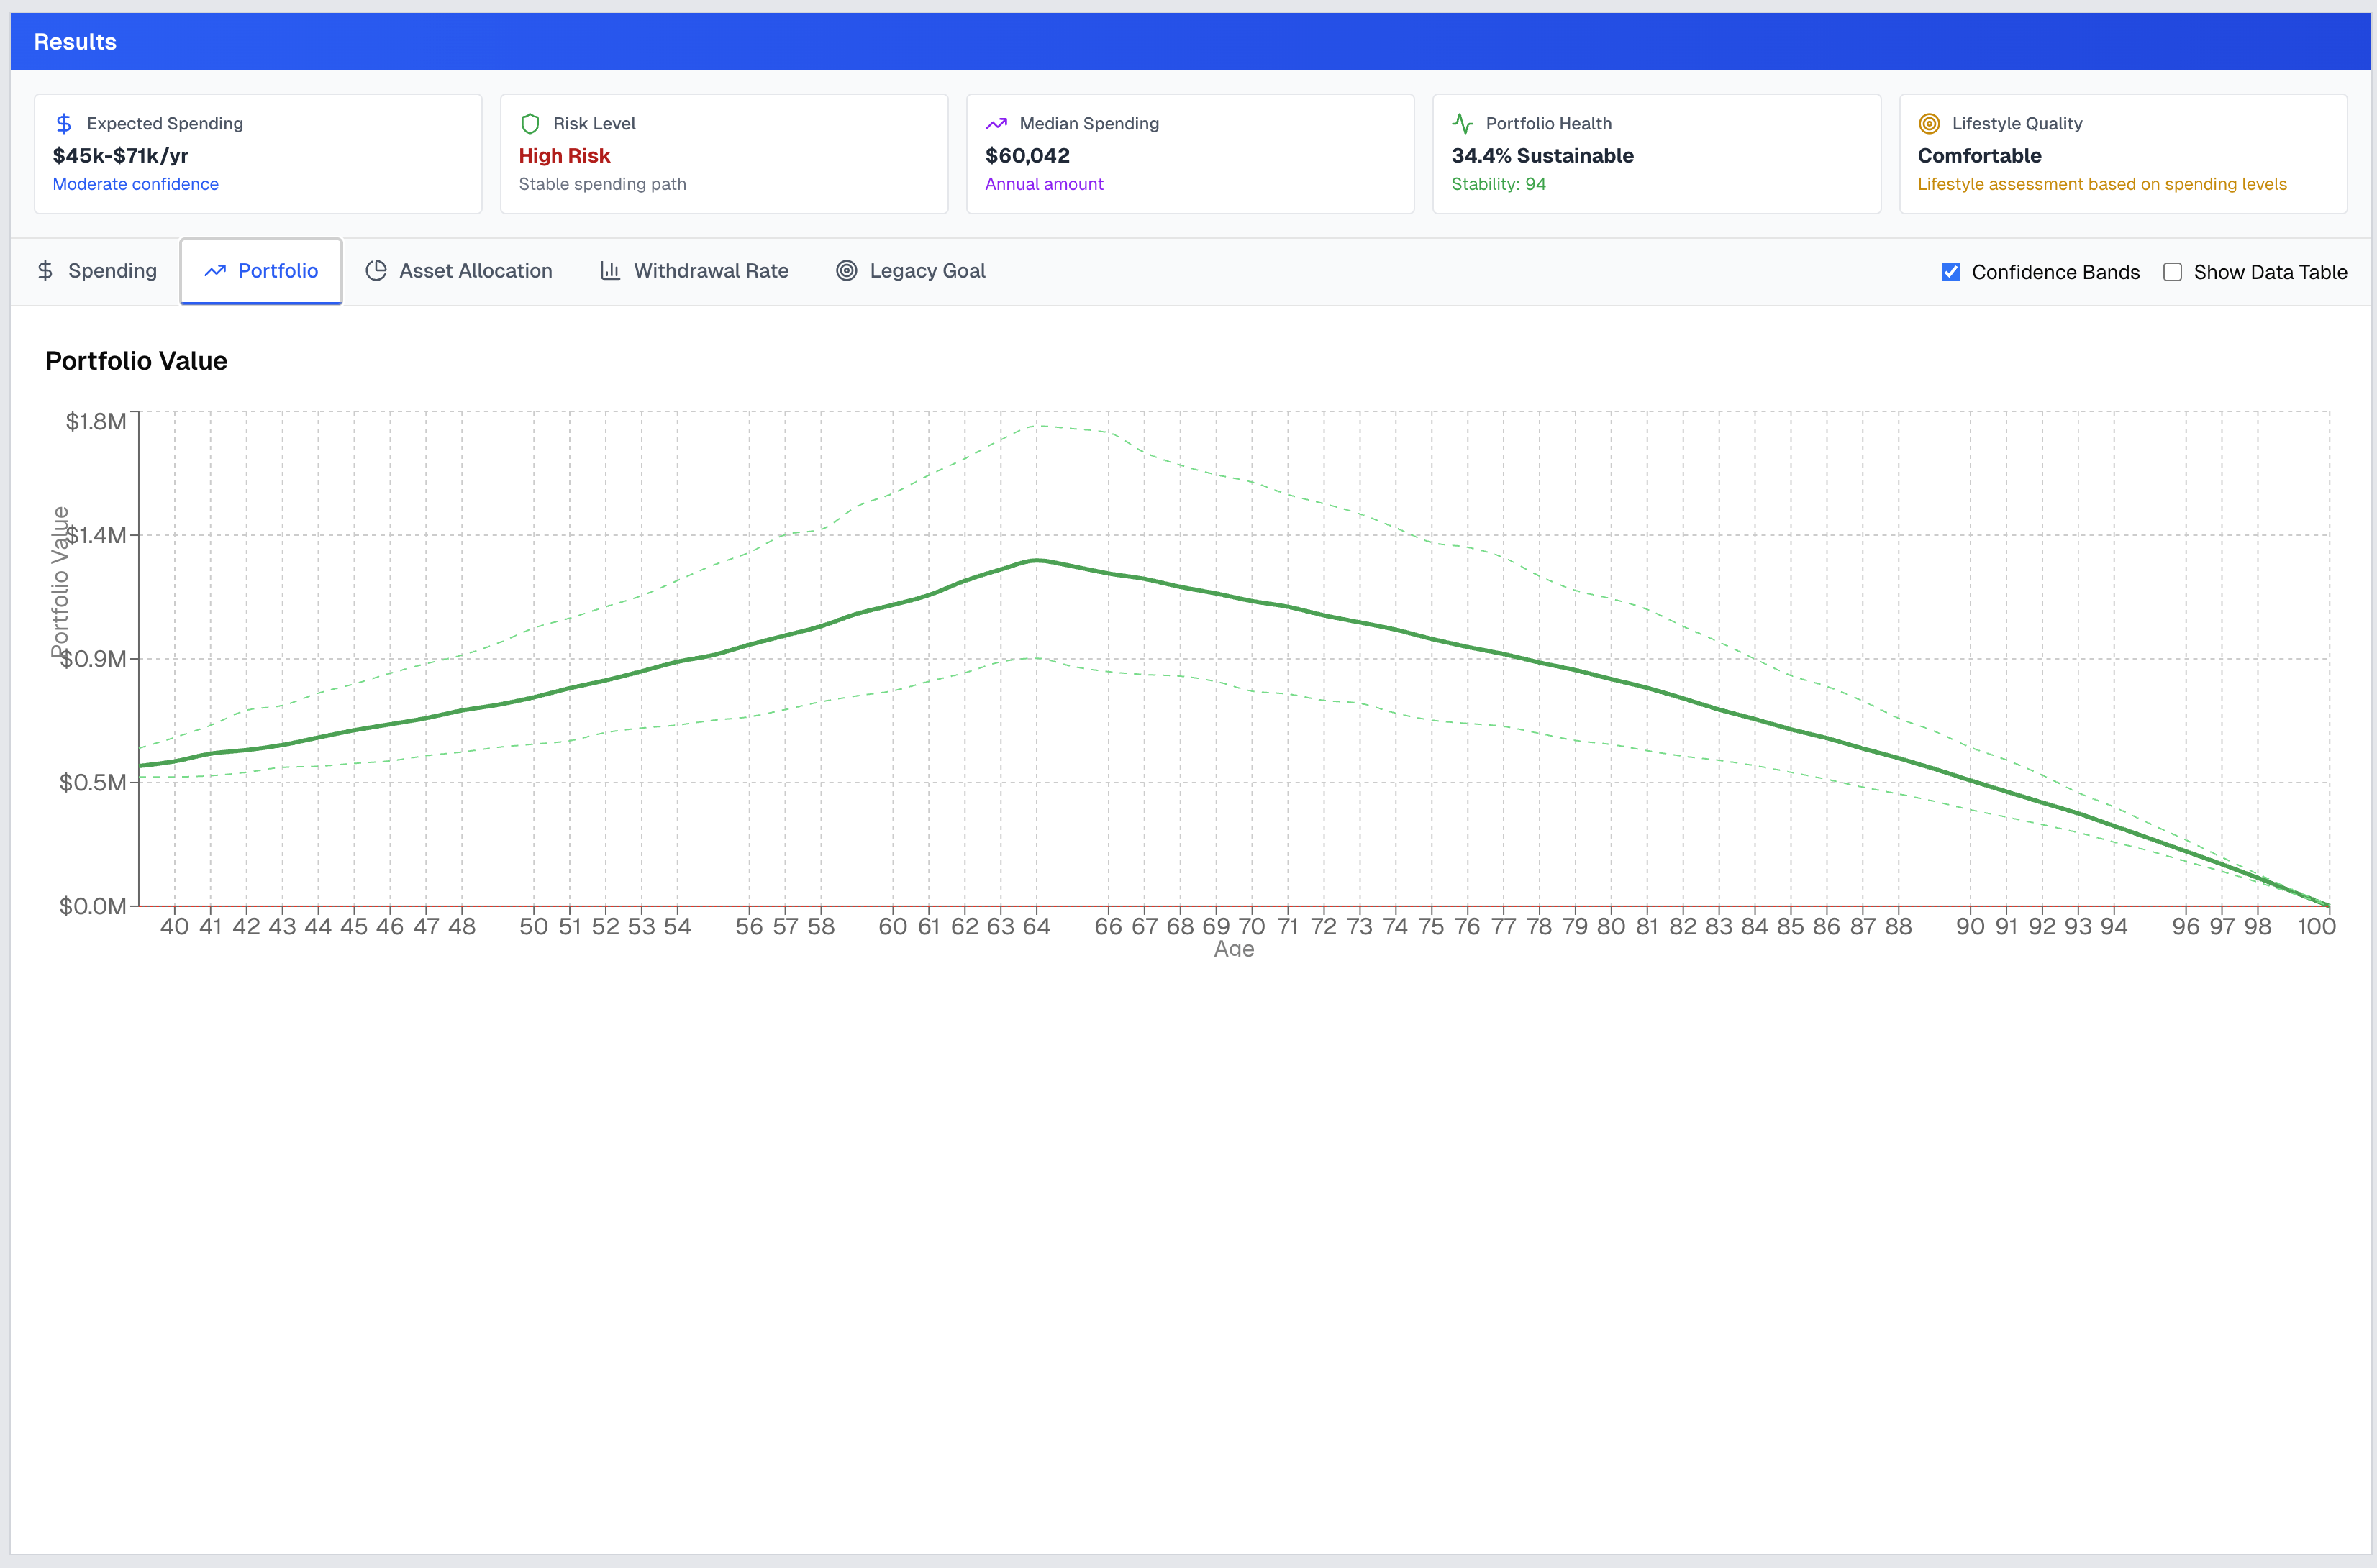Click the Comfortable lifestyle rating

coord(1979,156)
